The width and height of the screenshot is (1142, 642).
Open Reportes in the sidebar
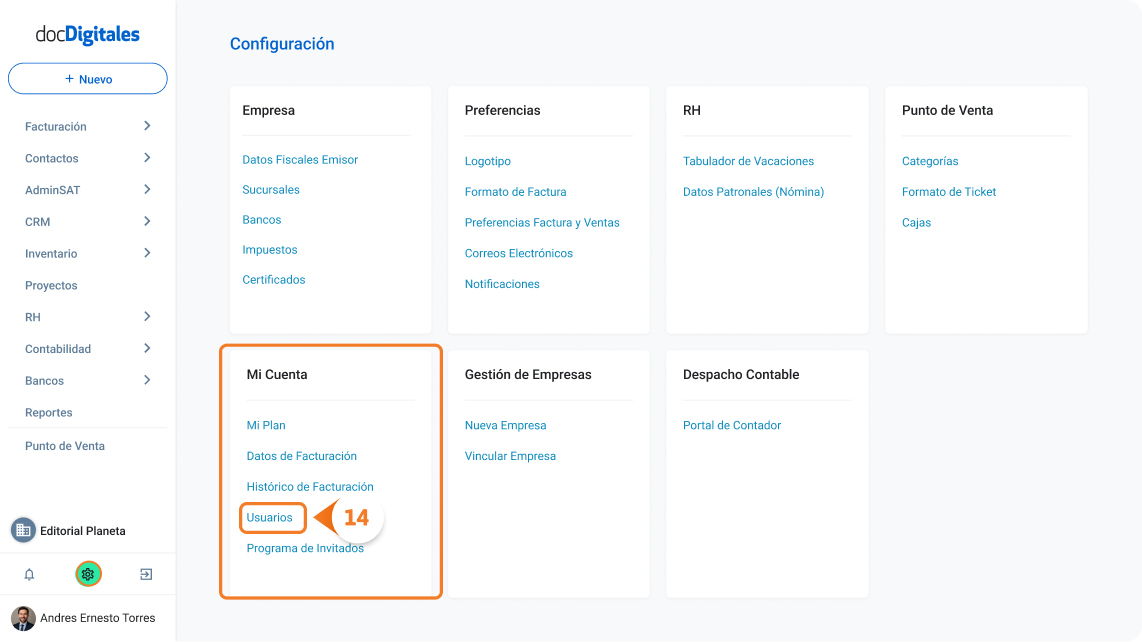point(49,412)
